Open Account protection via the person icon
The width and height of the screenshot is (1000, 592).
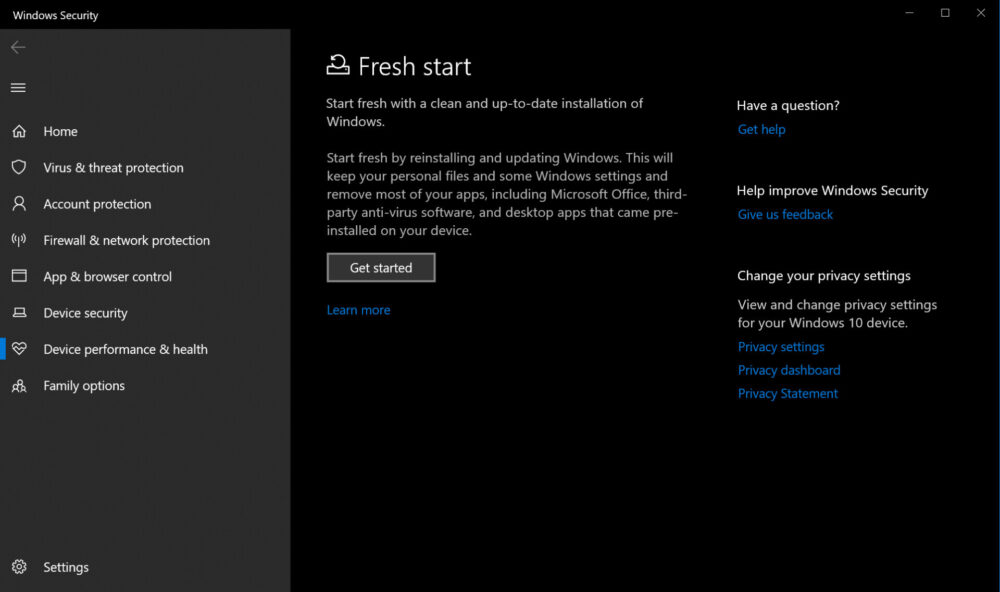[21, 204]
